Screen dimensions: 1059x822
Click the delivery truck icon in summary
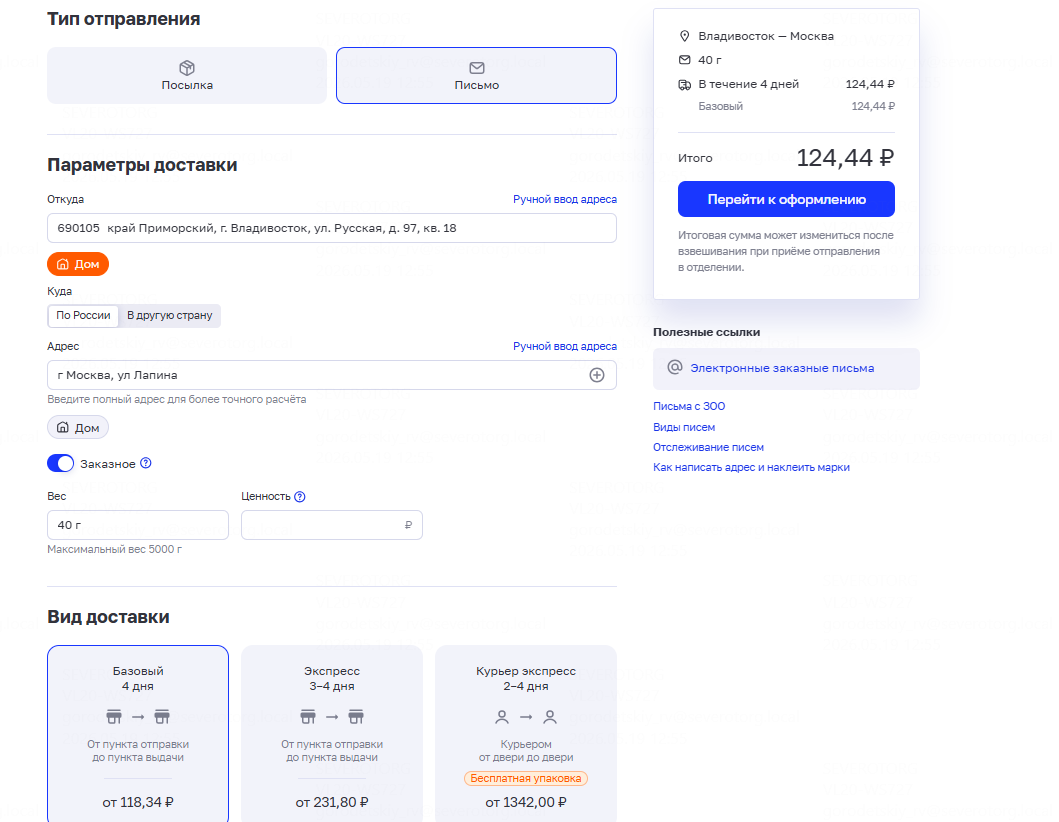(x=684, y=84)
